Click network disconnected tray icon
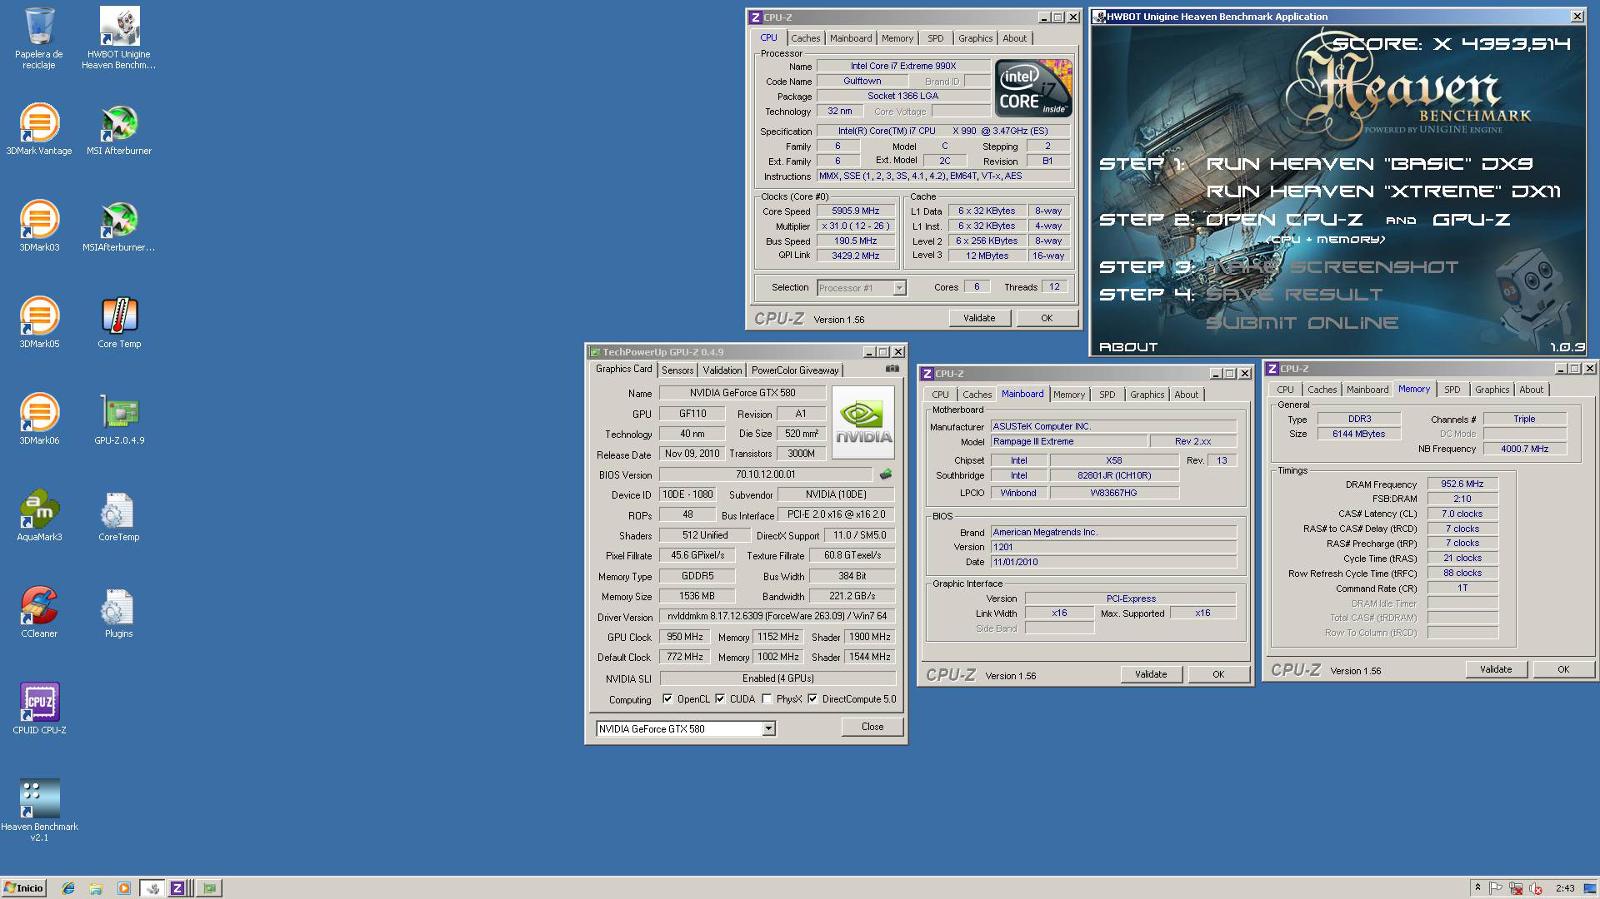The width and height of the screenshot is (1600, 899). [1516, 888]
